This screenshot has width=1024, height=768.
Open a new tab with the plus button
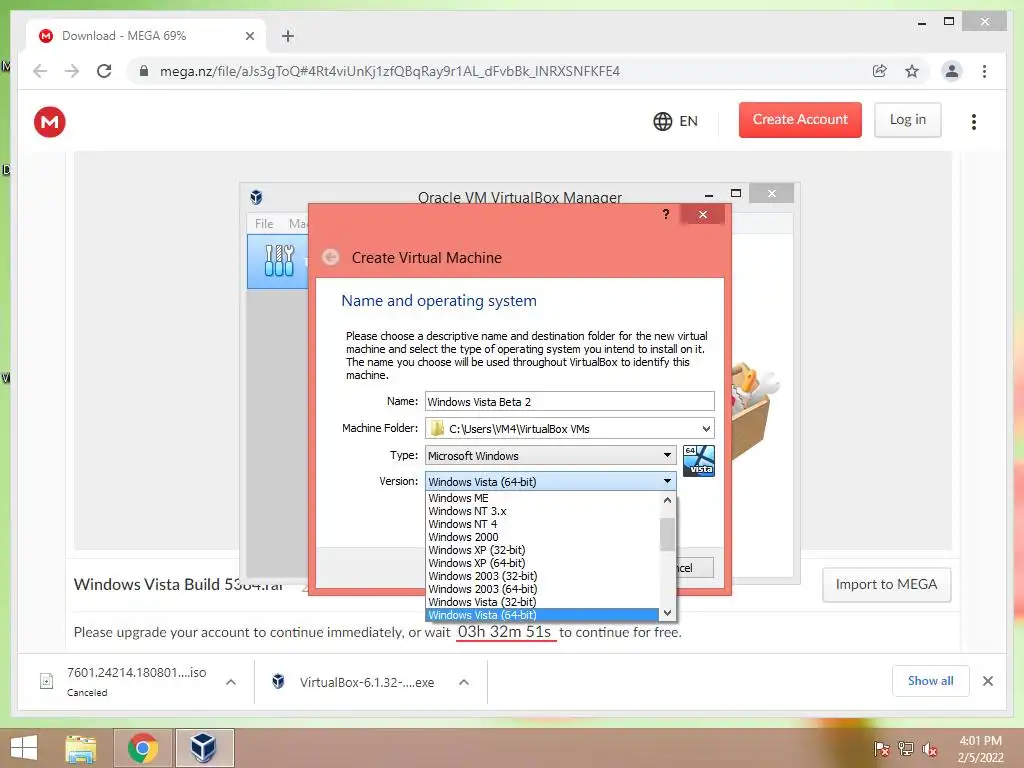[288, 36]
